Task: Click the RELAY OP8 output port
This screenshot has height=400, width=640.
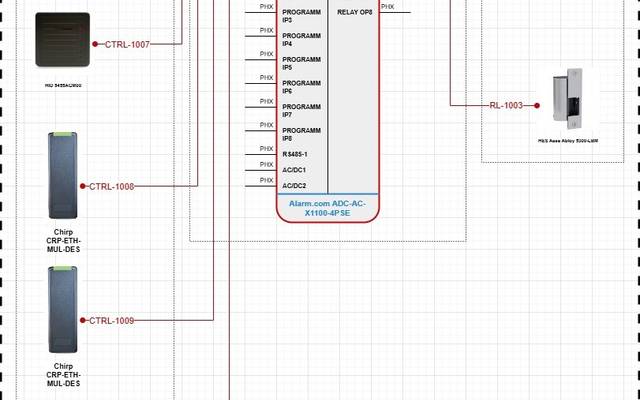Action: tap(354, 11)
